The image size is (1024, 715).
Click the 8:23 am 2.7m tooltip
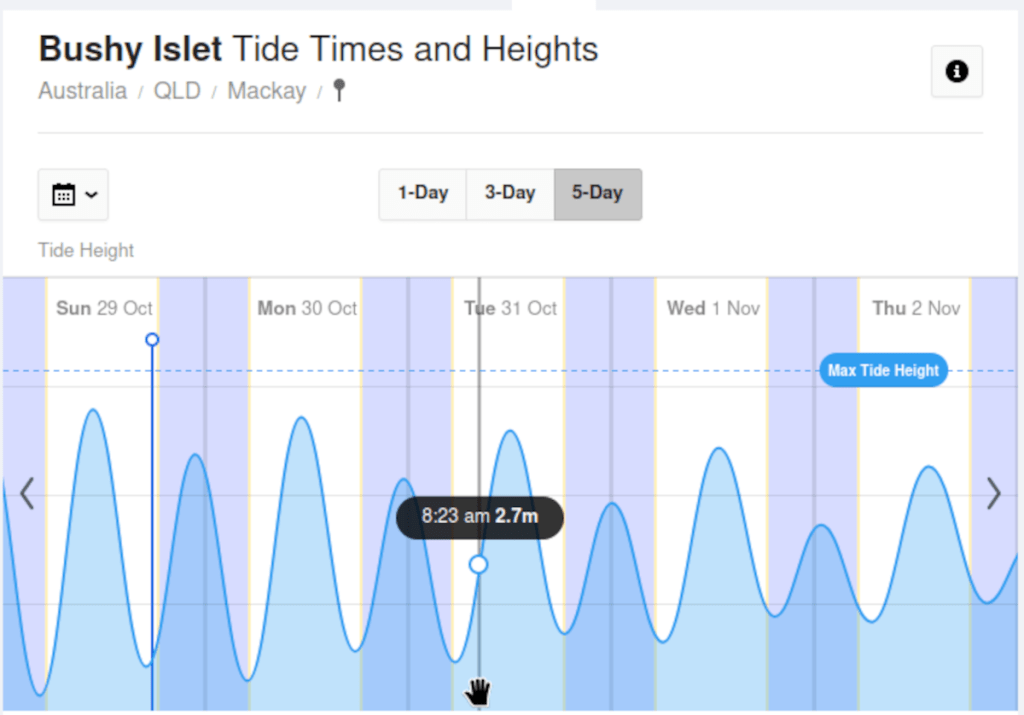479,517
